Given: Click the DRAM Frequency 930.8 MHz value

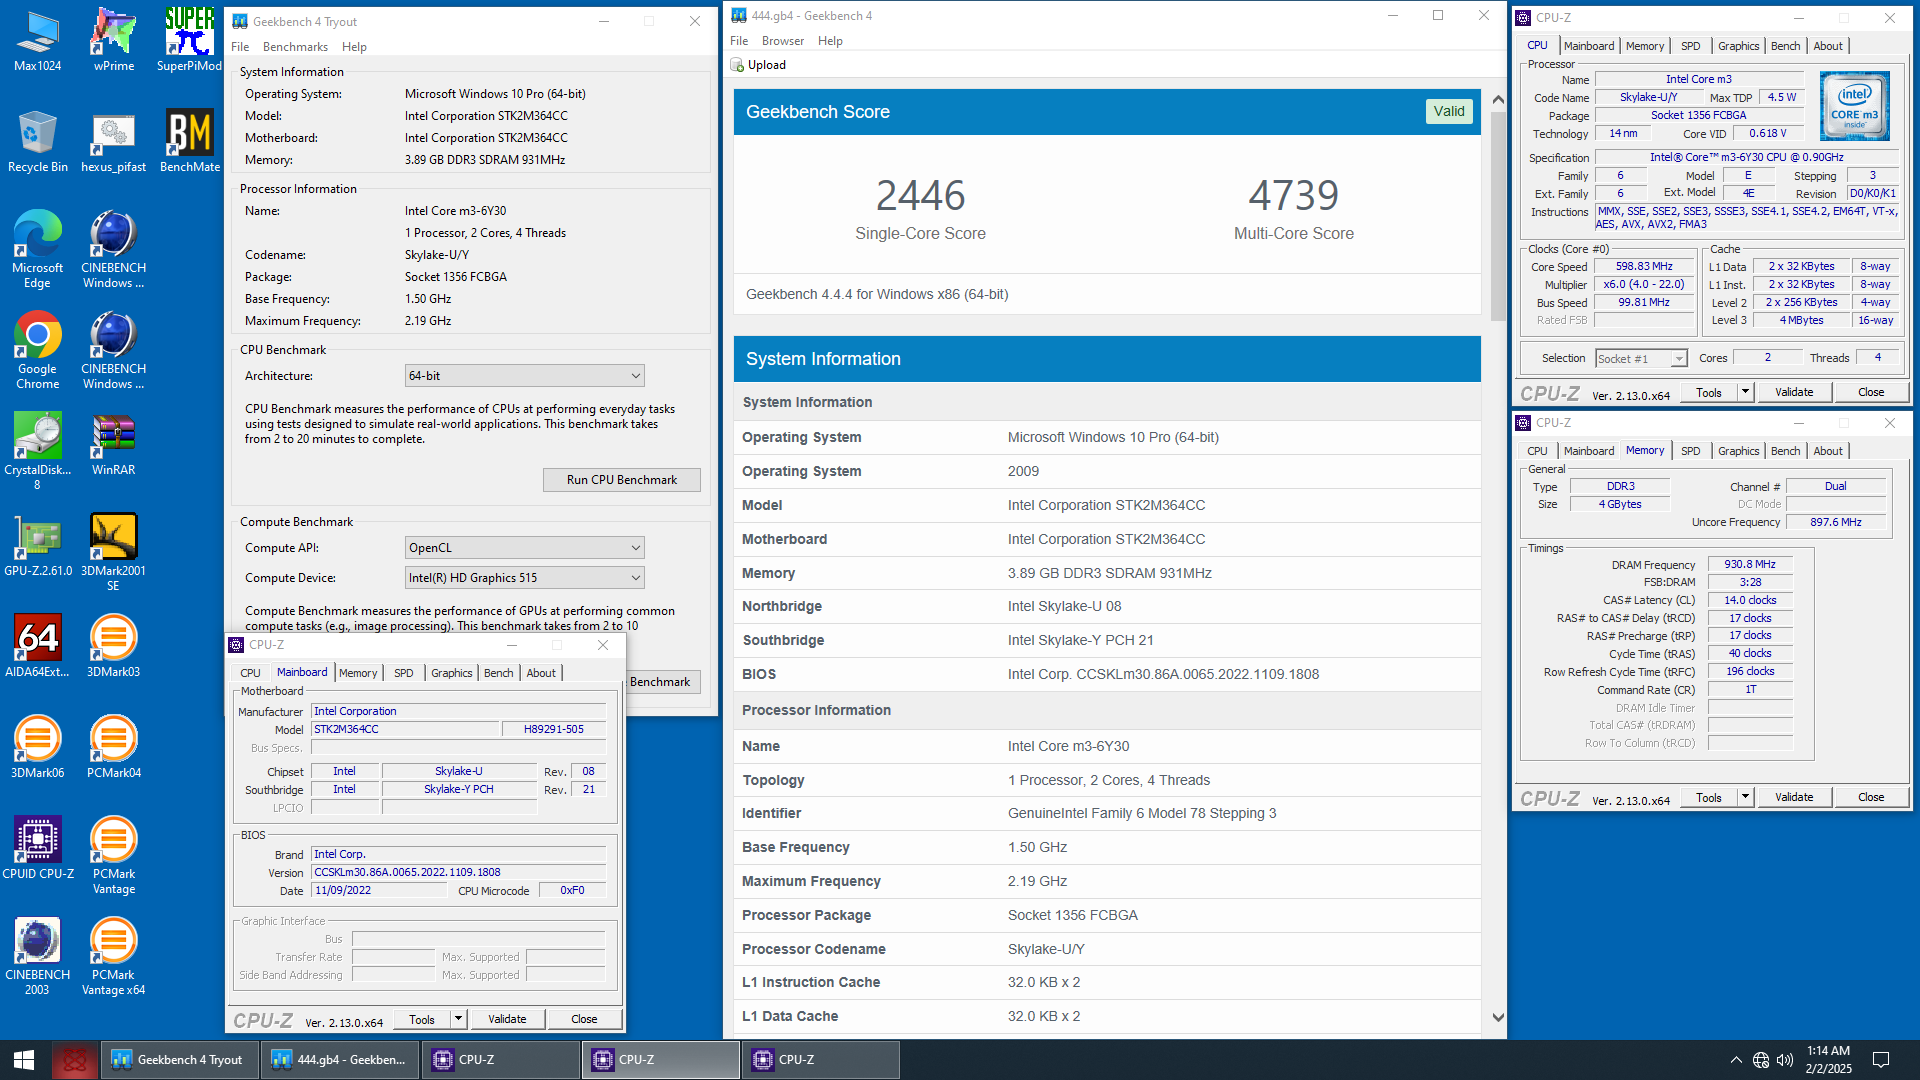Looking at the screenshot, I should (x=1750, y=564).
